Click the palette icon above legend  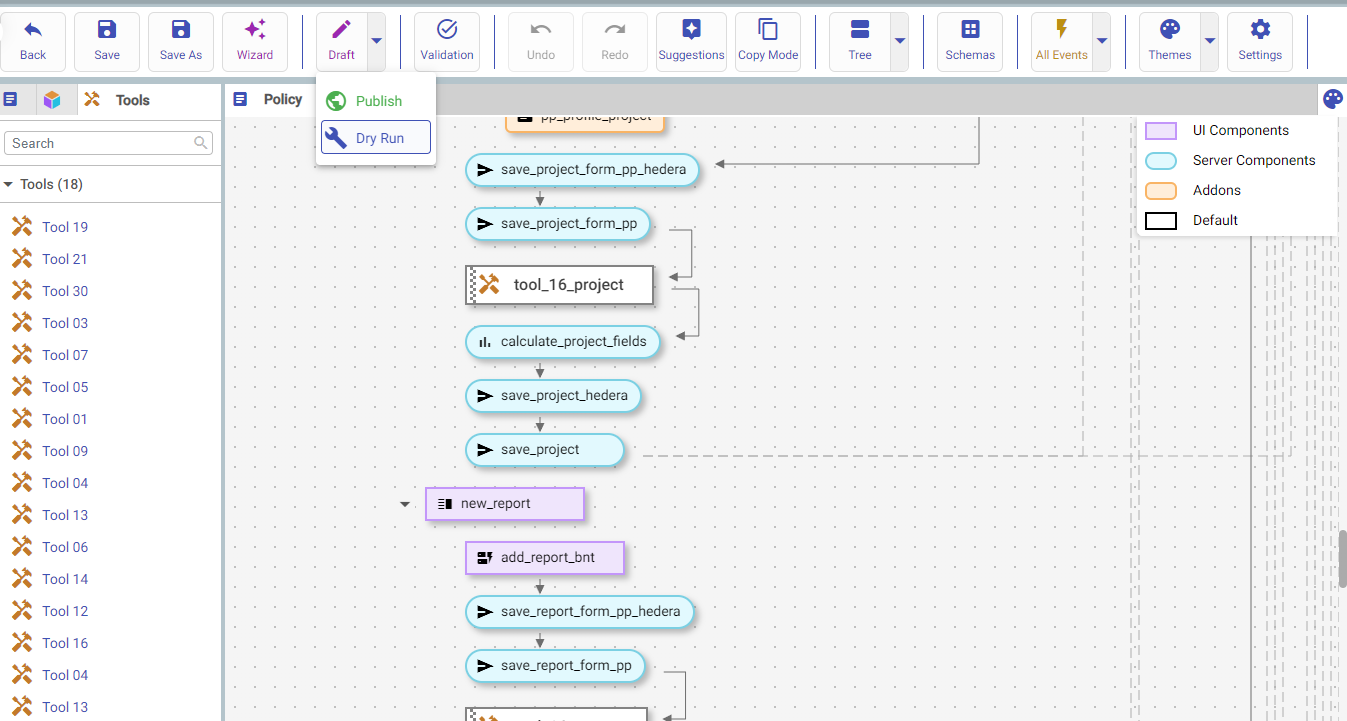(1332, 99)
